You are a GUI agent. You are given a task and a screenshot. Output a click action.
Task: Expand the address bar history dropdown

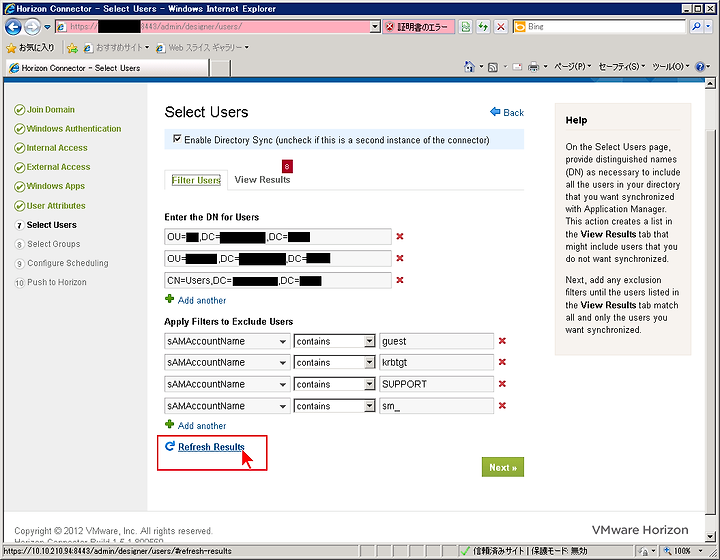pos(375,27)
